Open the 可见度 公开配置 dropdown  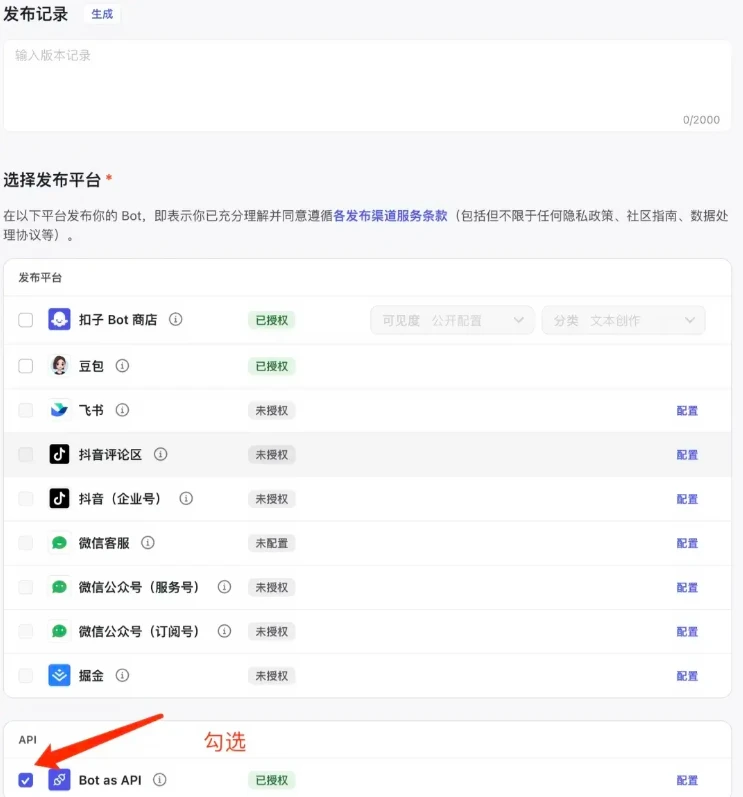452,320
